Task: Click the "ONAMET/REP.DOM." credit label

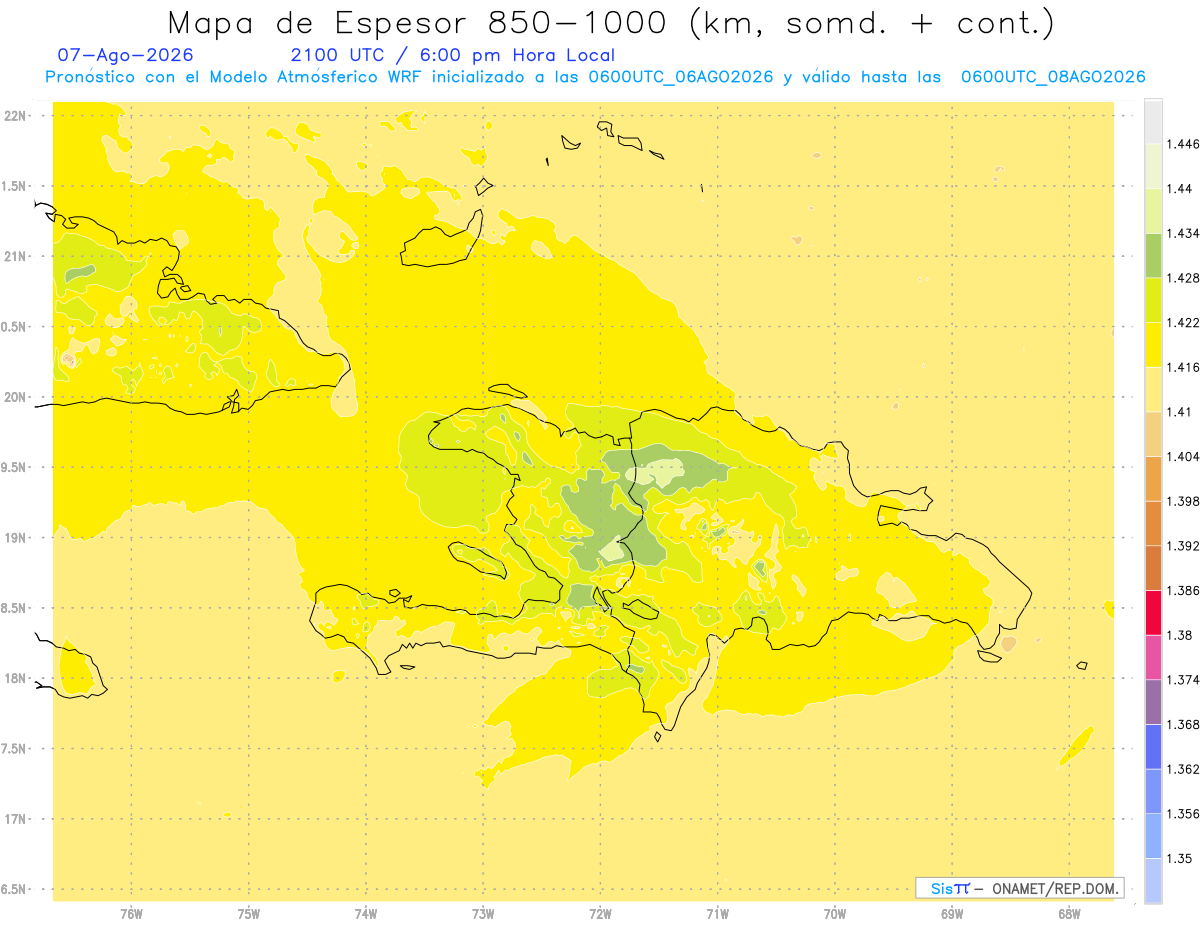Action: click(x=1056, y=888)
